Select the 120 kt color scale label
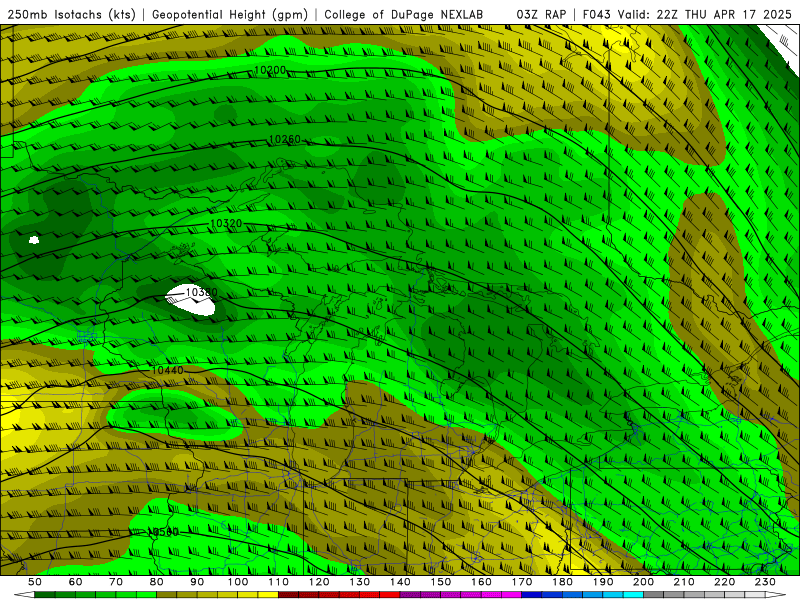The image size is (800, 600). click(319, 582)
